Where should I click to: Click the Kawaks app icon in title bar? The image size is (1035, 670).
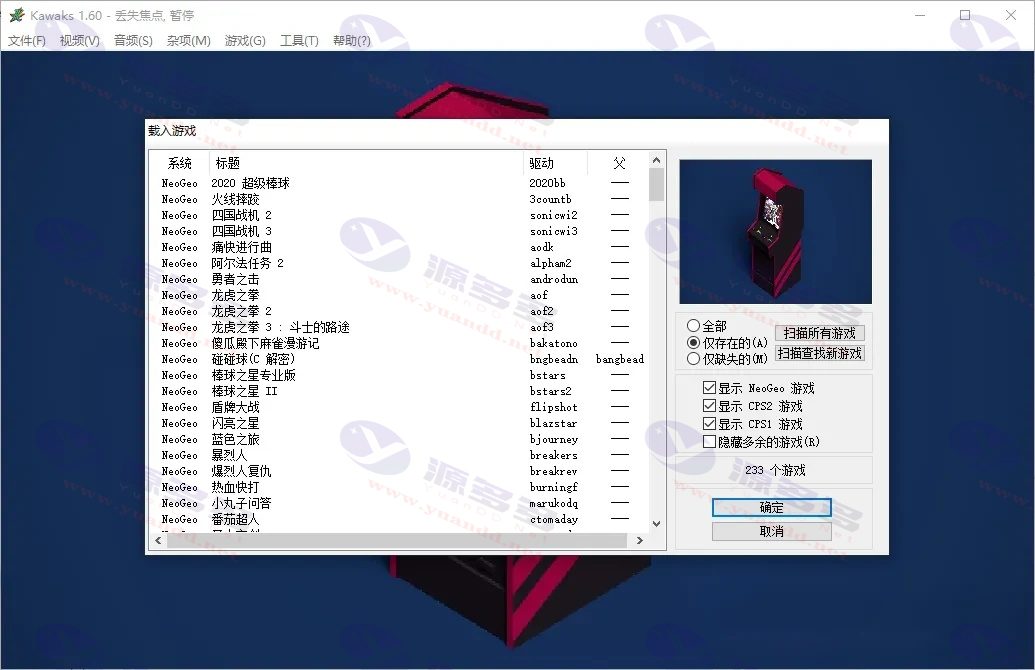click(x=16, y=15)
